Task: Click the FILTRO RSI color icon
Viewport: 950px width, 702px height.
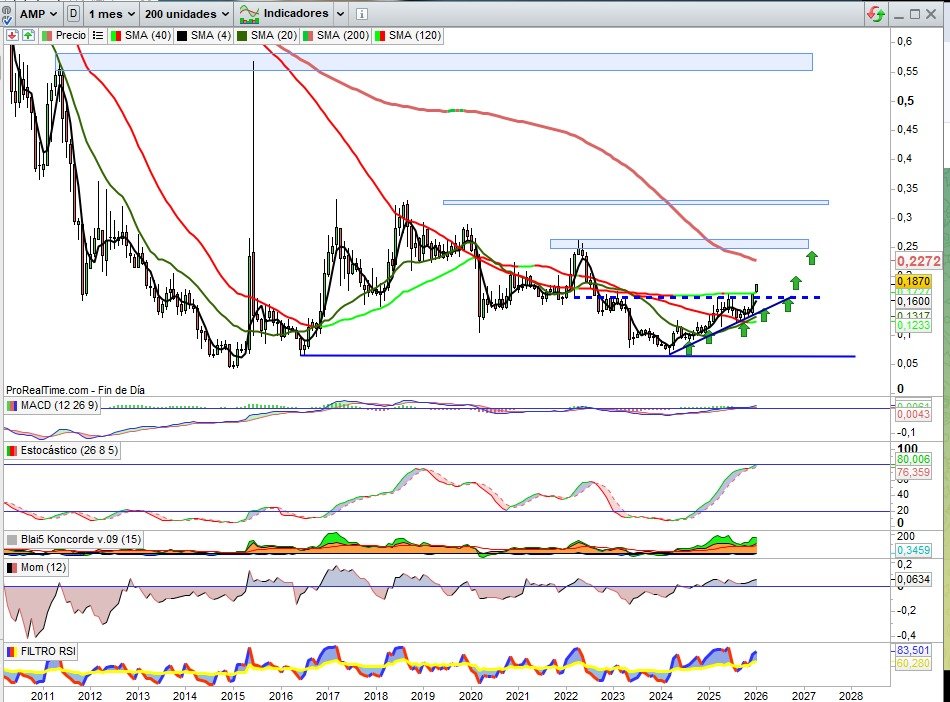Action: tap(12, 652)
